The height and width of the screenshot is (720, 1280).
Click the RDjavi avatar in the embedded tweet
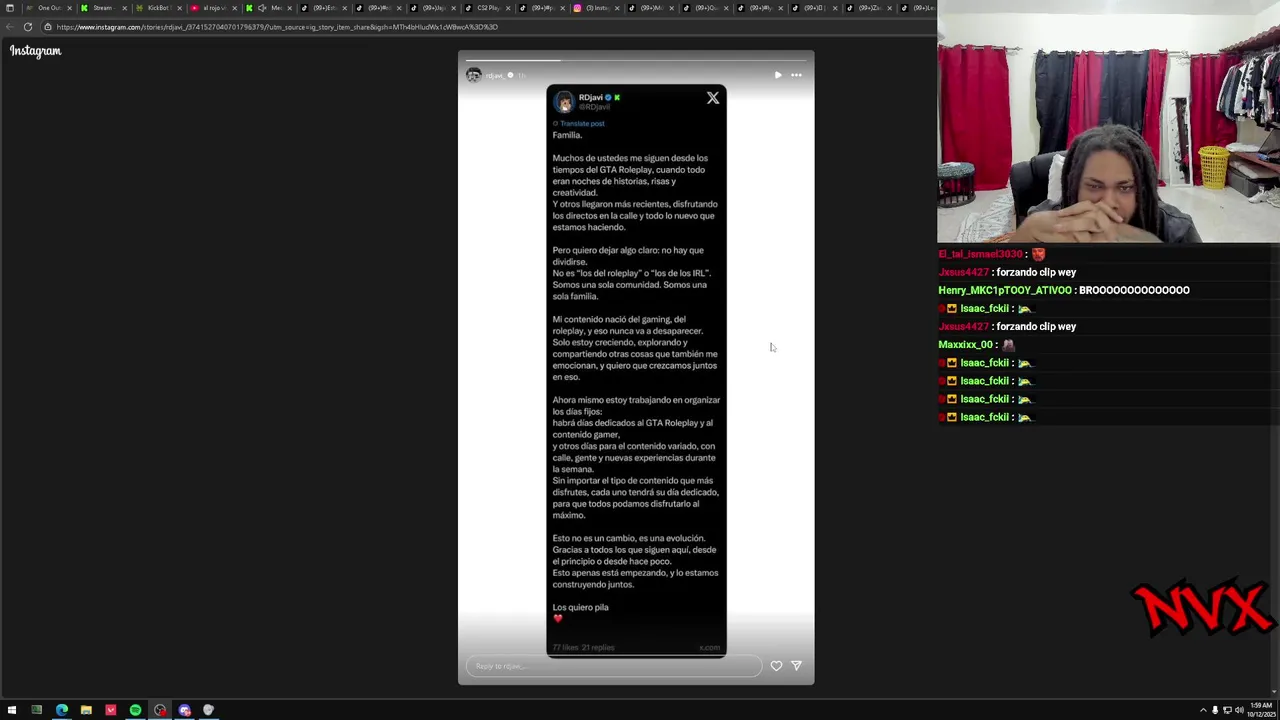point(565,102)
